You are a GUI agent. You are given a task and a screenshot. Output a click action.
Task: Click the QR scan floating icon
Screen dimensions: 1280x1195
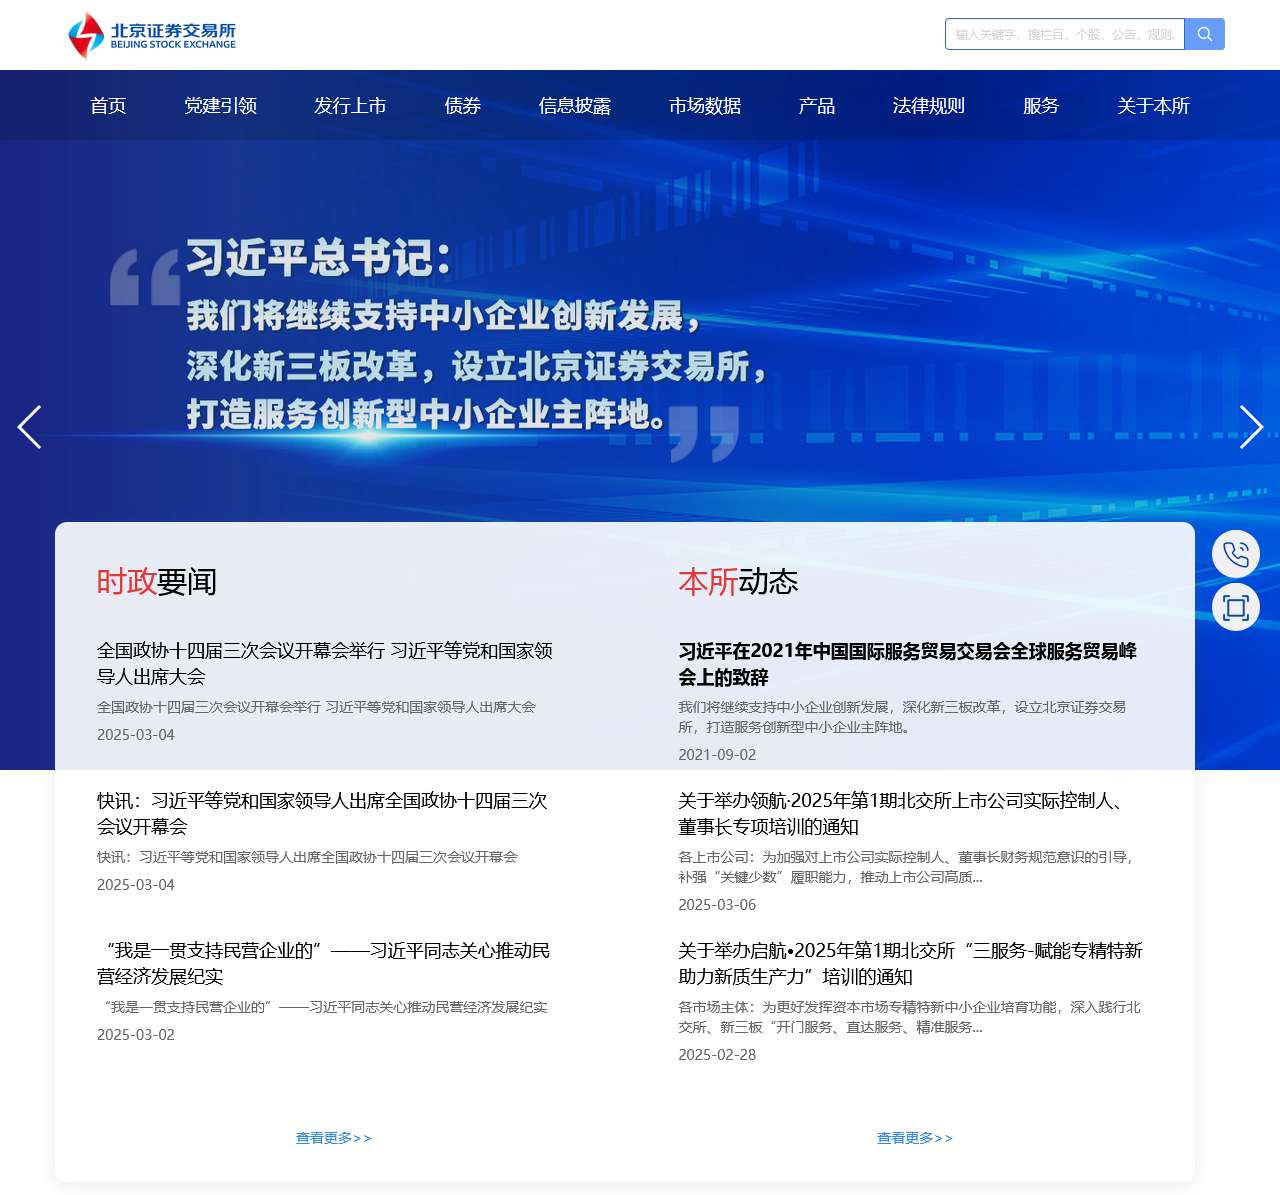1236,607
